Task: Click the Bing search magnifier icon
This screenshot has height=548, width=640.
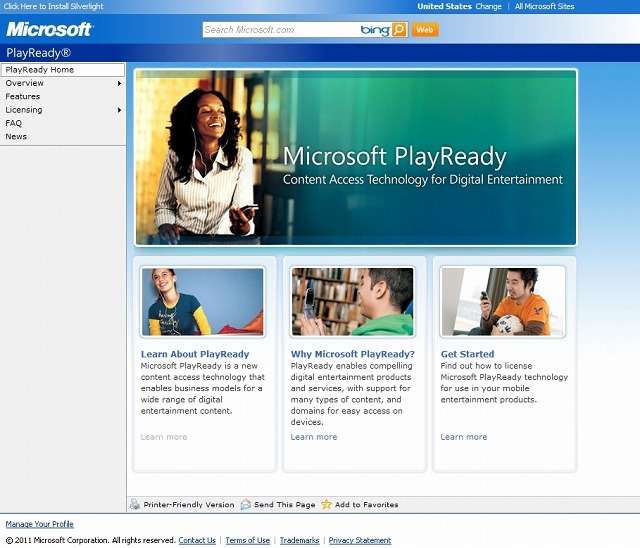Action: pyautogui.click(x=399, y=29)
